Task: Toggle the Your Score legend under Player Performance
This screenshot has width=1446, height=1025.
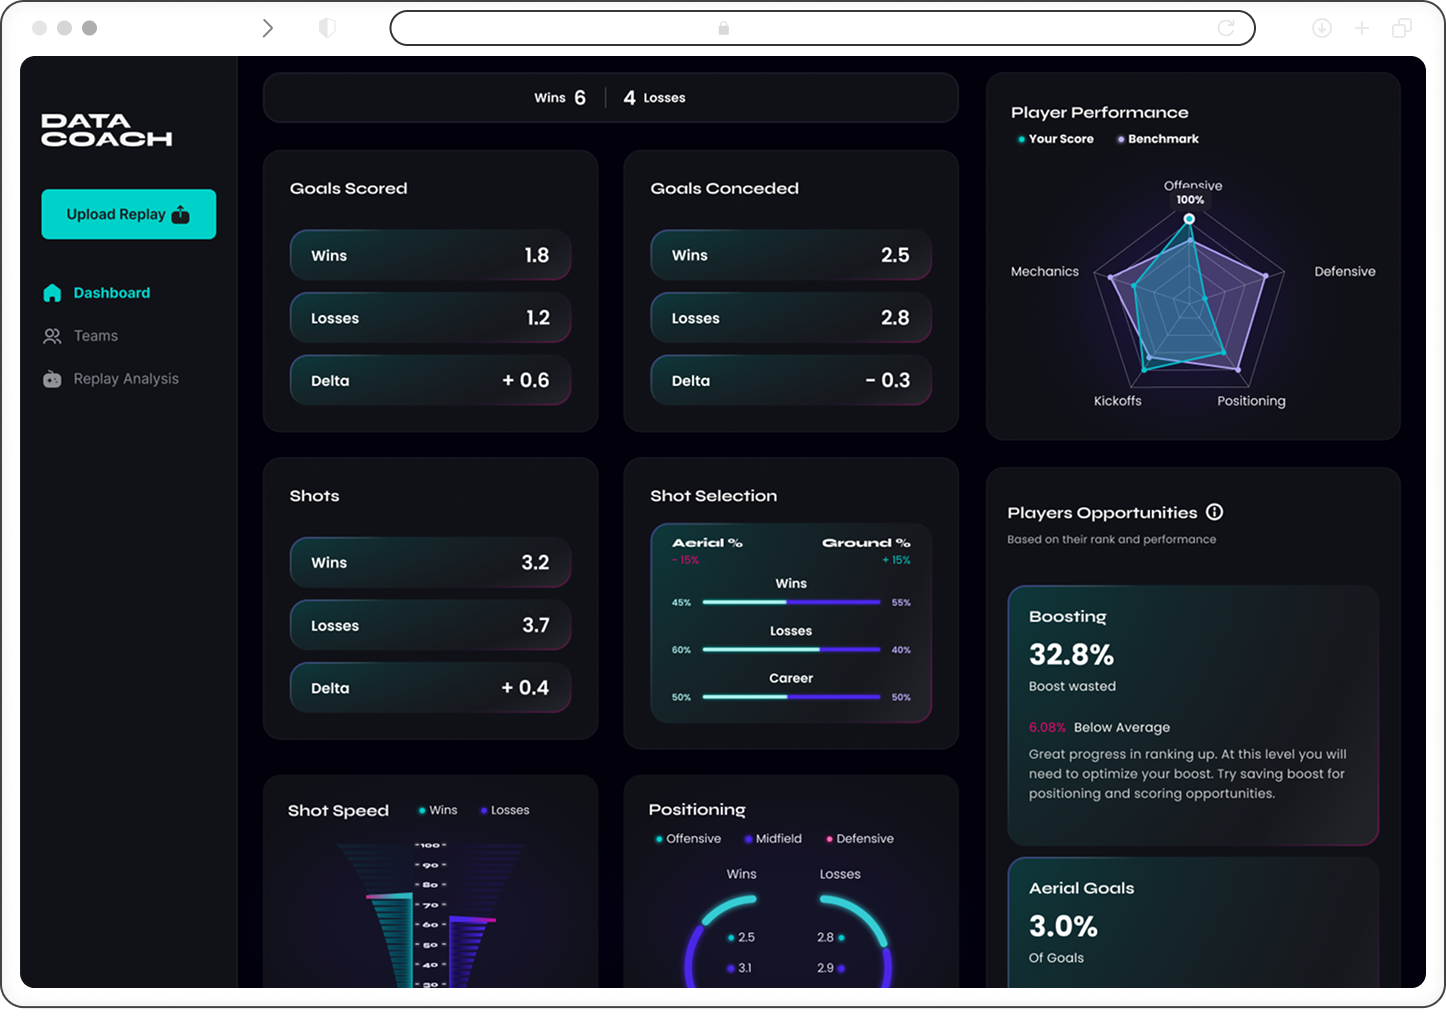Action: pos(1055,139)
